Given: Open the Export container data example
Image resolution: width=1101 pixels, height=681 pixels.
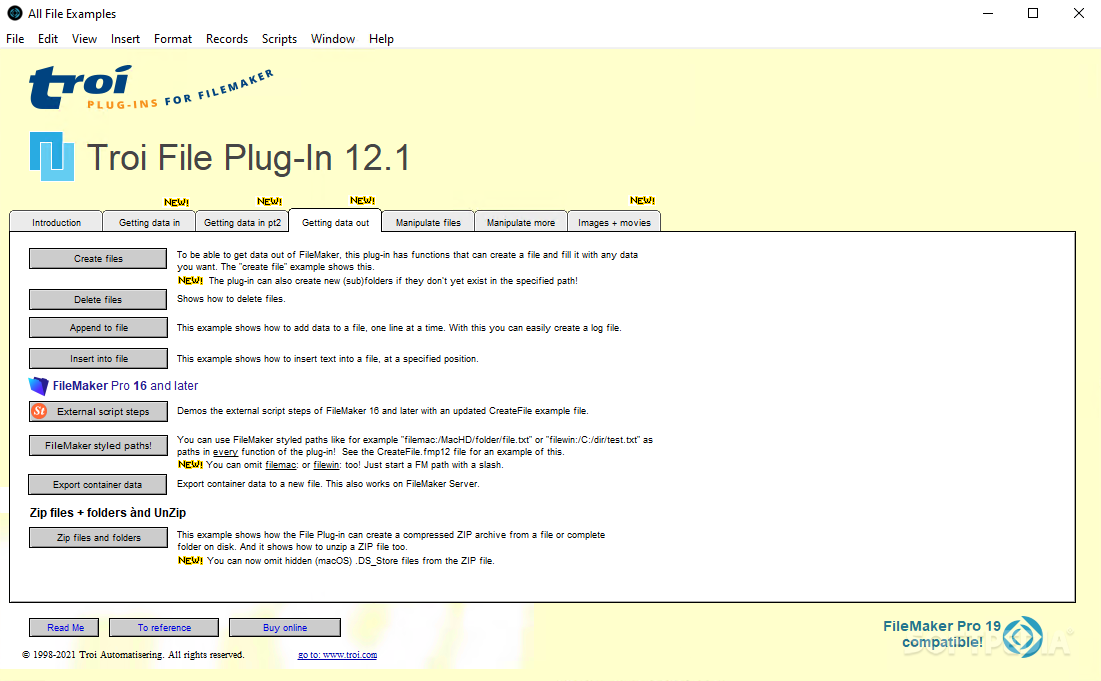Looking at the screenshot, I should [98, 484].
